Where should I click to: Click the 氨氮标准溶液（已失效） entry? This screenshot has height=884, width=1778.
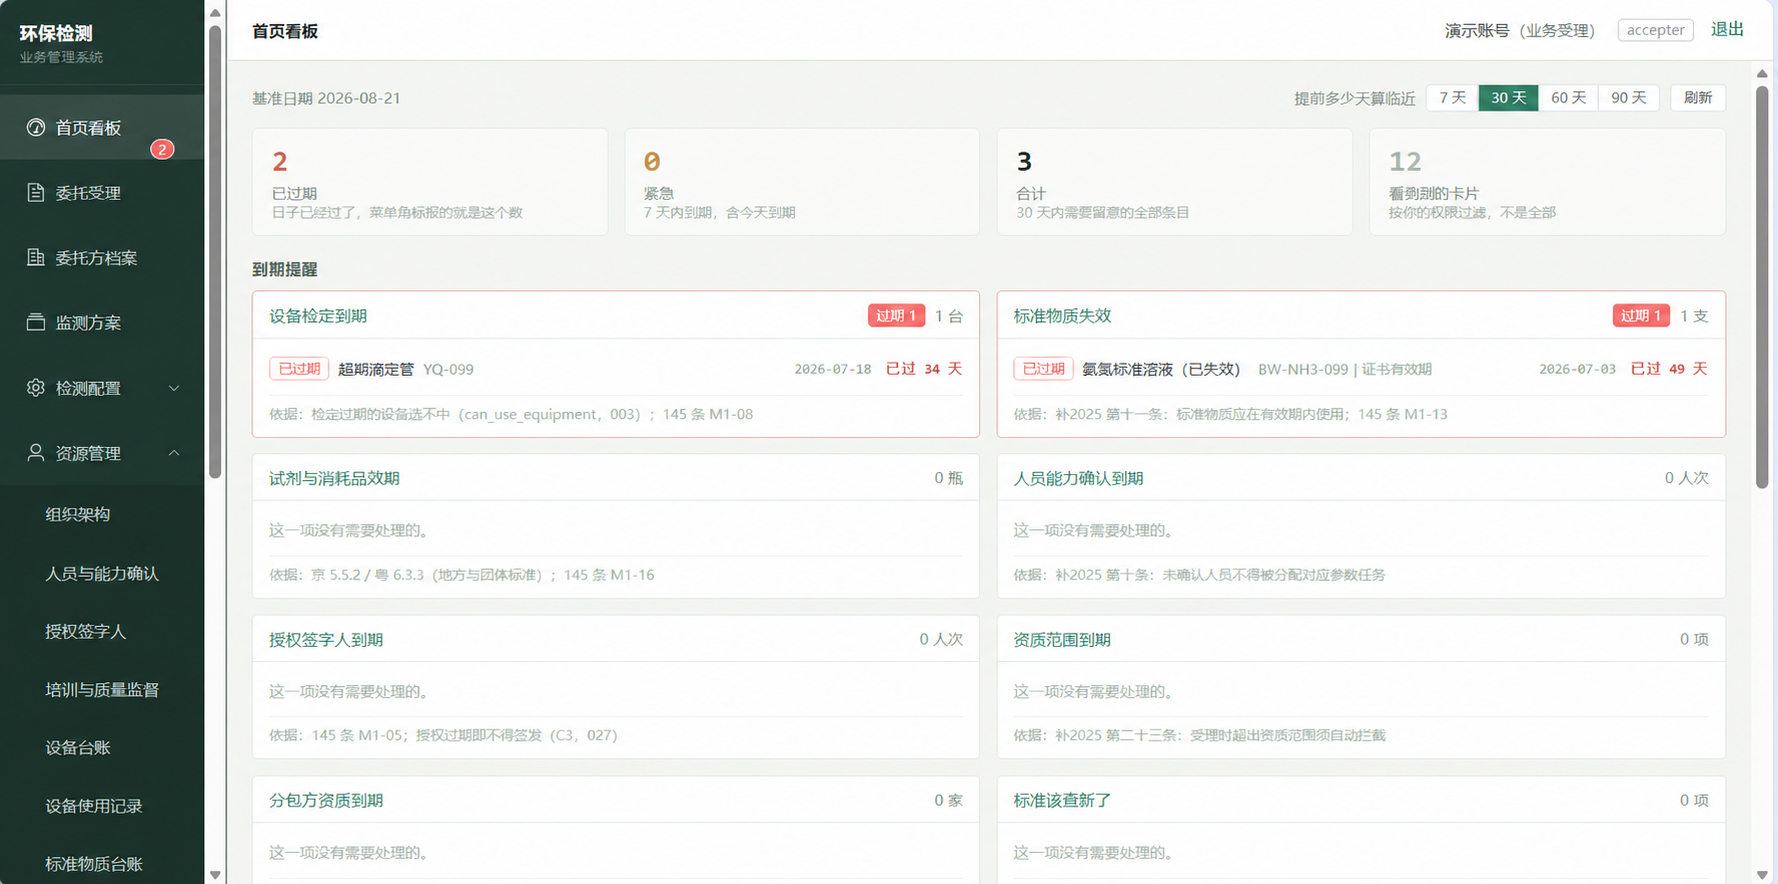click(x=1361, y=369)
